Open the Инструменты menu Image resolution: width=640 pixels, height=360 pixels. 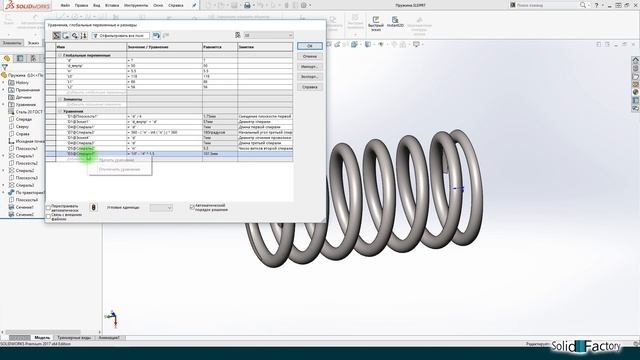(x=136, y=6)
